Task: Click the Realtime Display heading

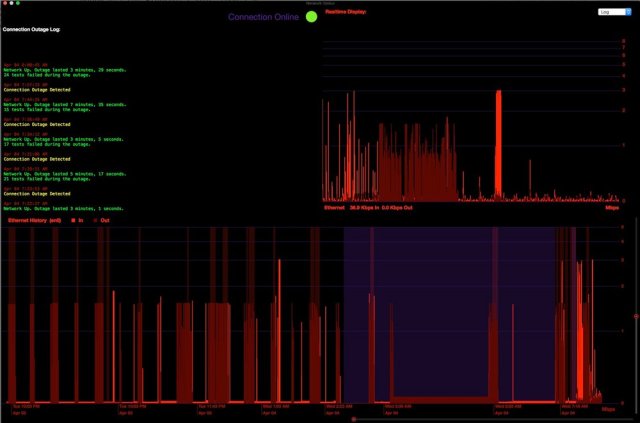Action: coord(346,12)
